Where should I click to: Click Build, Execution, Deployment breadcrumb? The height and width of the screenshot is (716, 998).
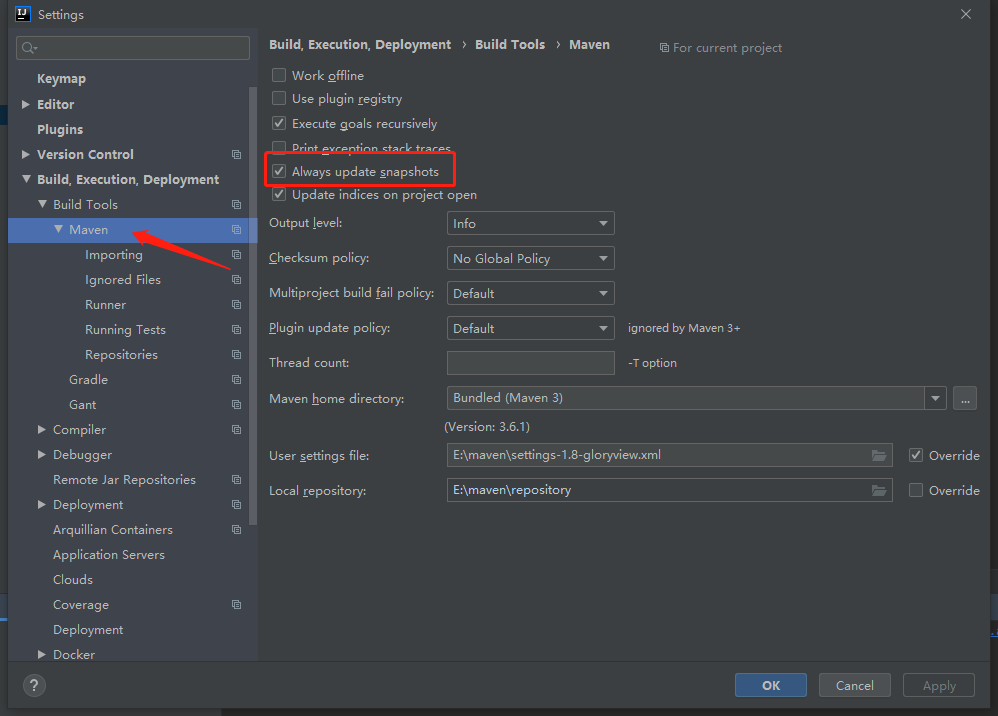click(x=360, y=45)
